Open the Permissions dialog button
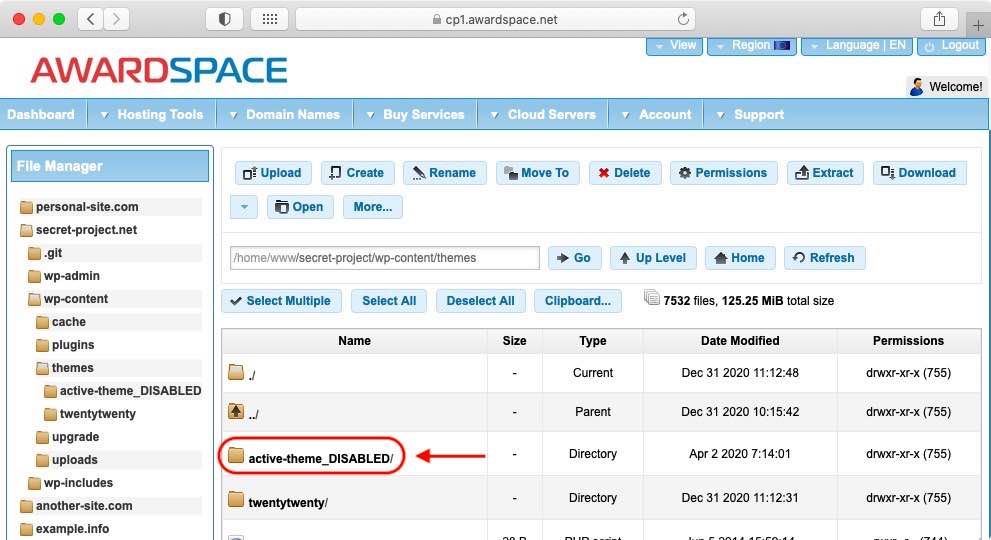 pos(723,173)
